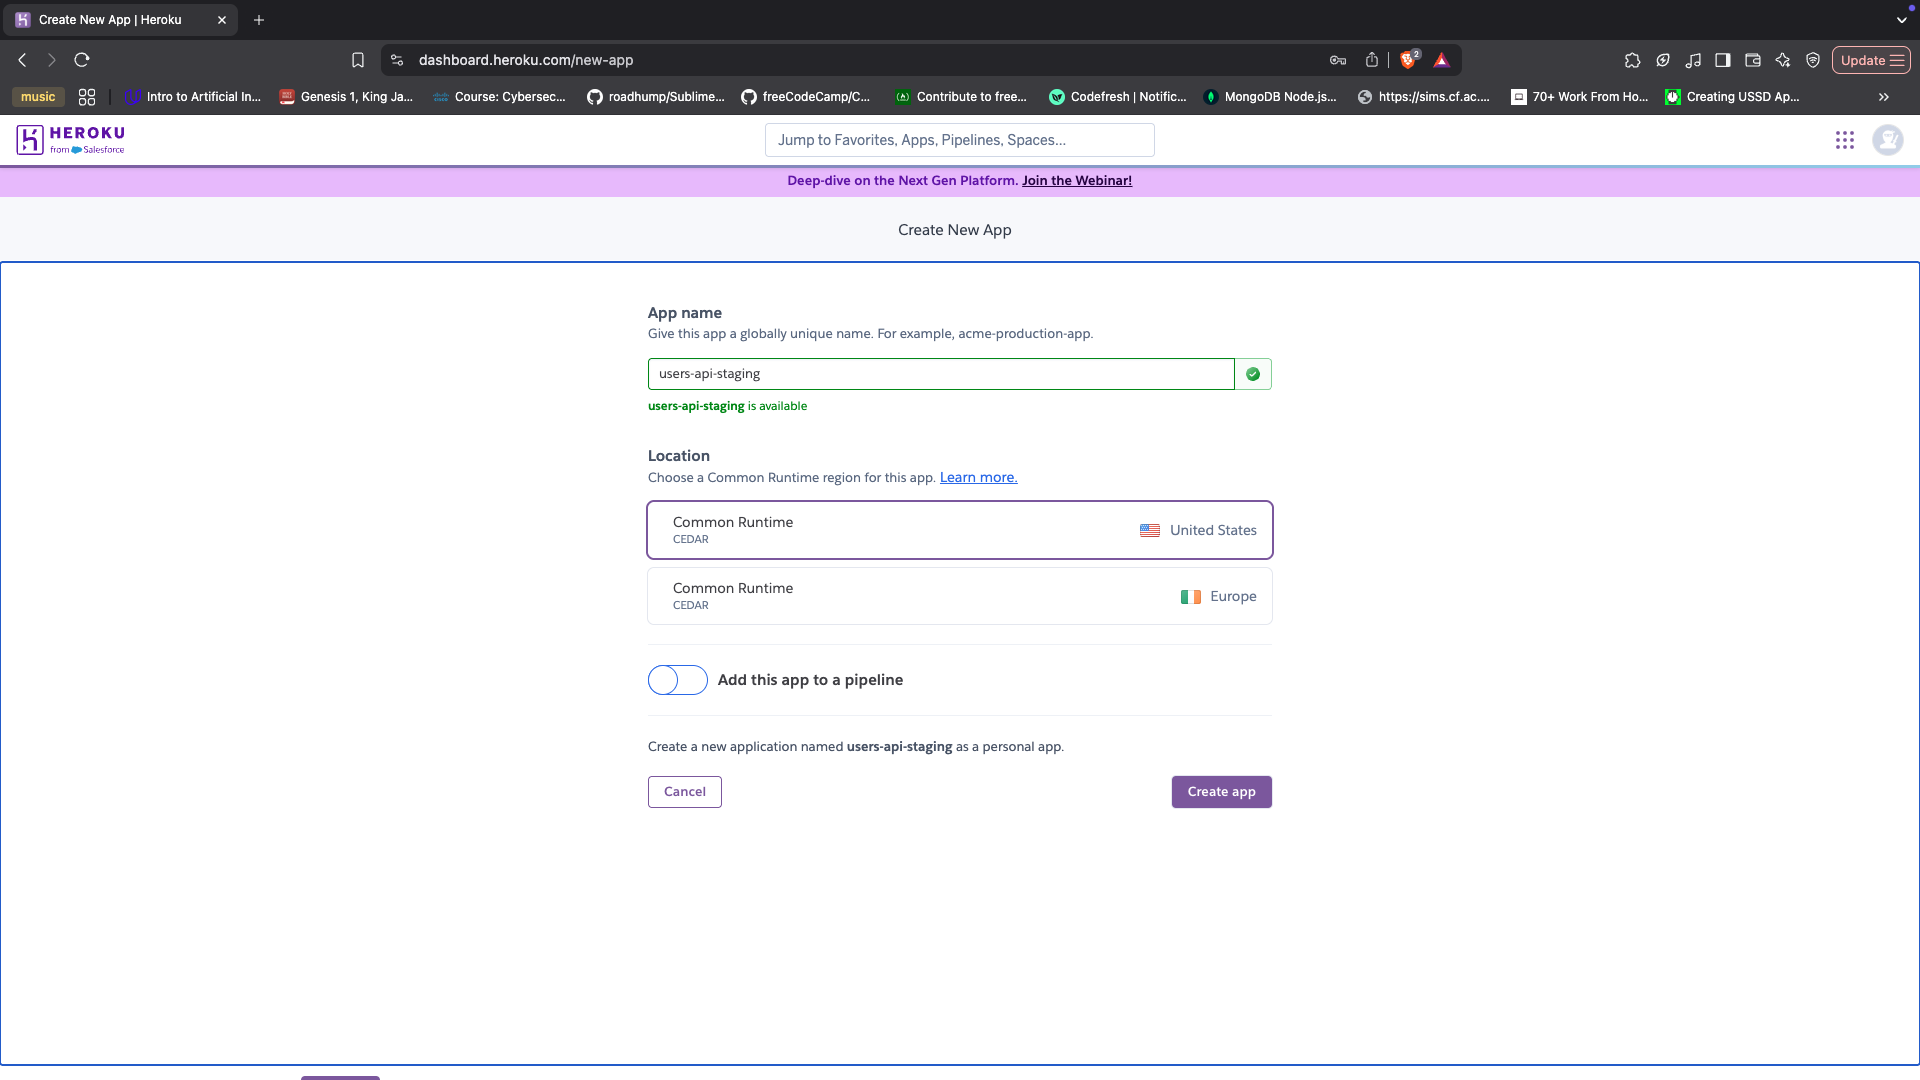The image size is (1920, 1080).
Task: Open the browser extensions menu
Action: (1633, 60)
